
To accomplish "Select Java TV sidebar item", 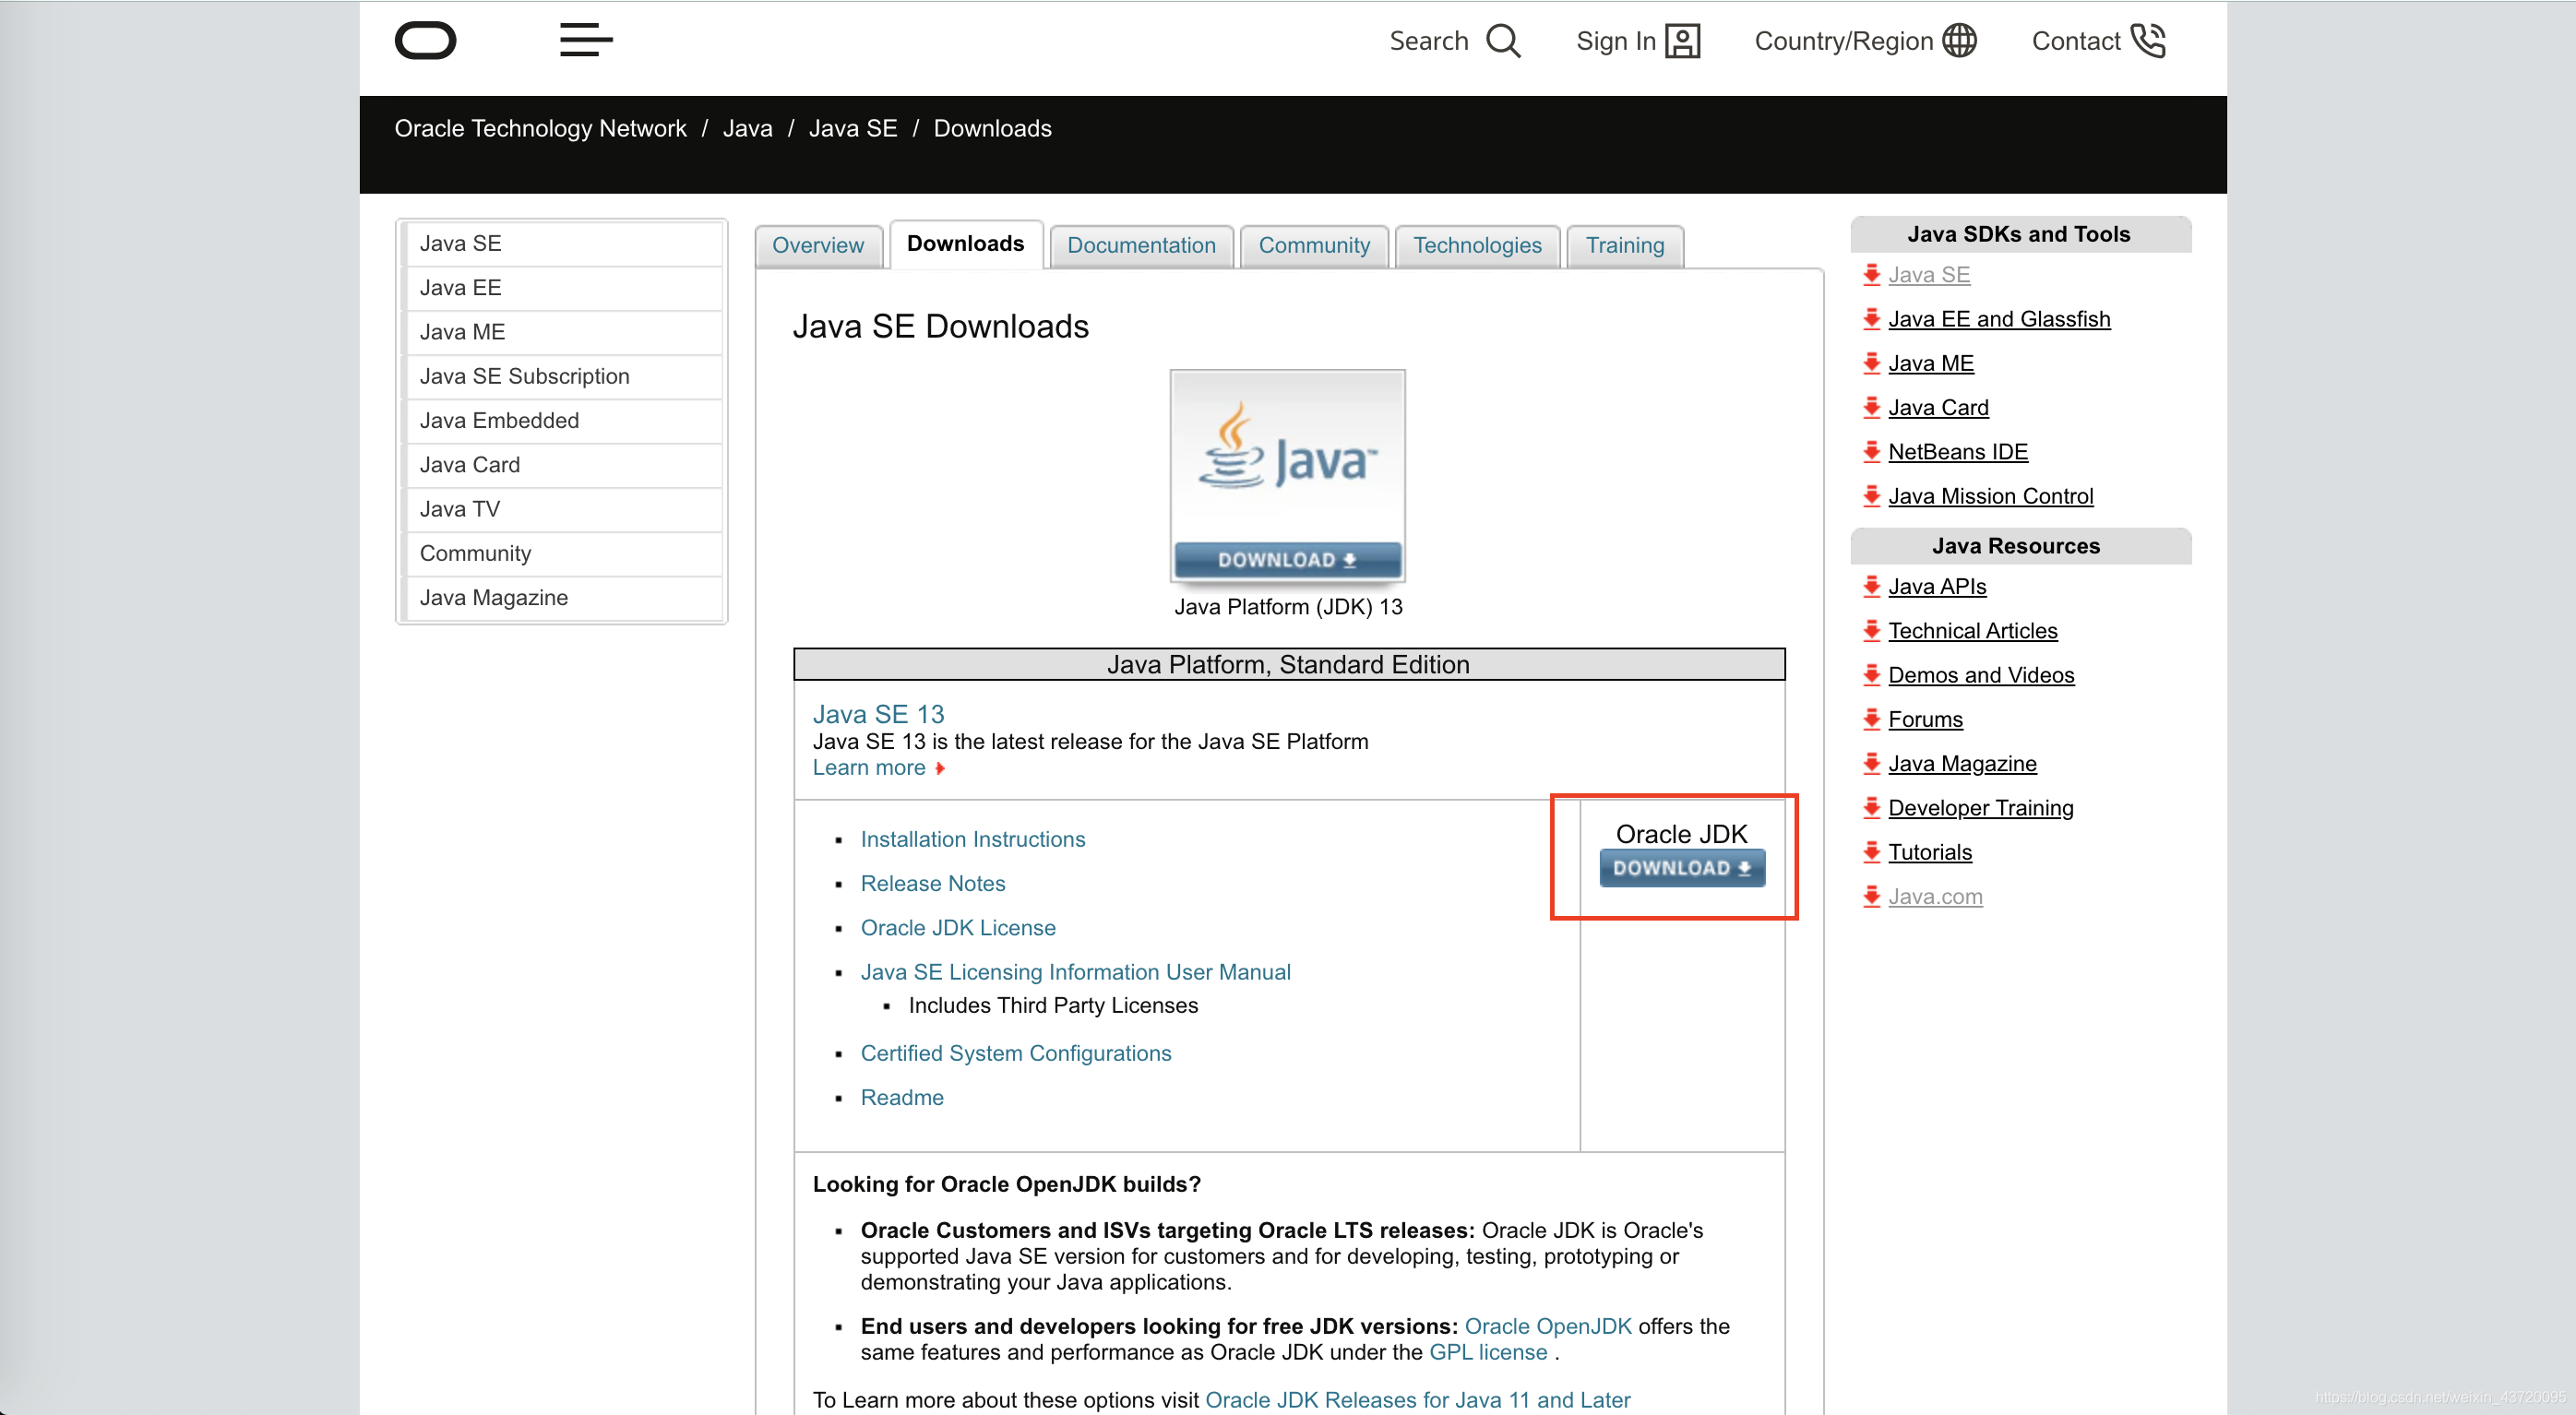I will tap(562, 509).
